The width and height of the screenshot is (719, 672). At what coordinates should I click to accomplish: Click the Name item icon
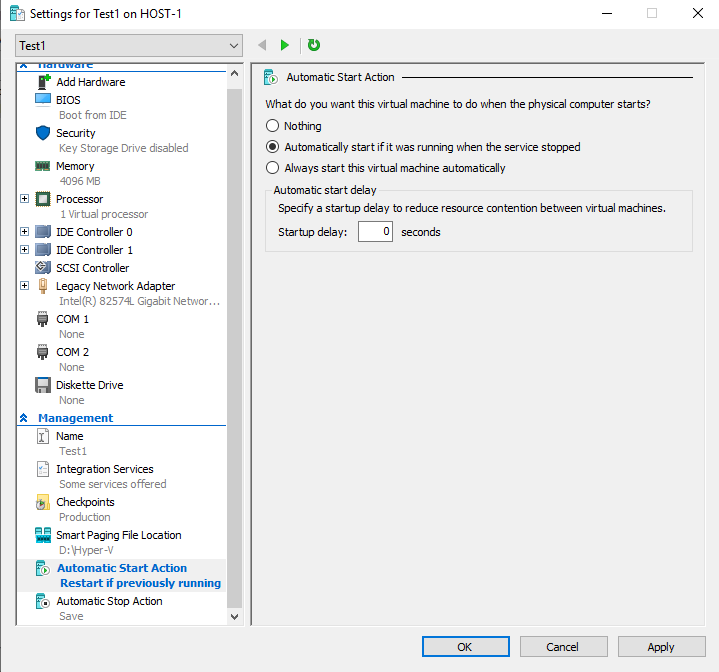pos(43,436)
